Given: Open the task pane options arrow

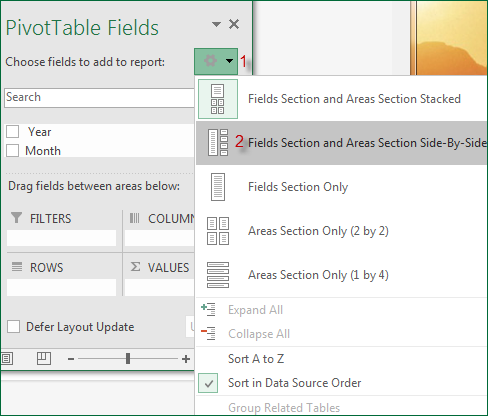Looking at the screenshot, I should point(216,24).
